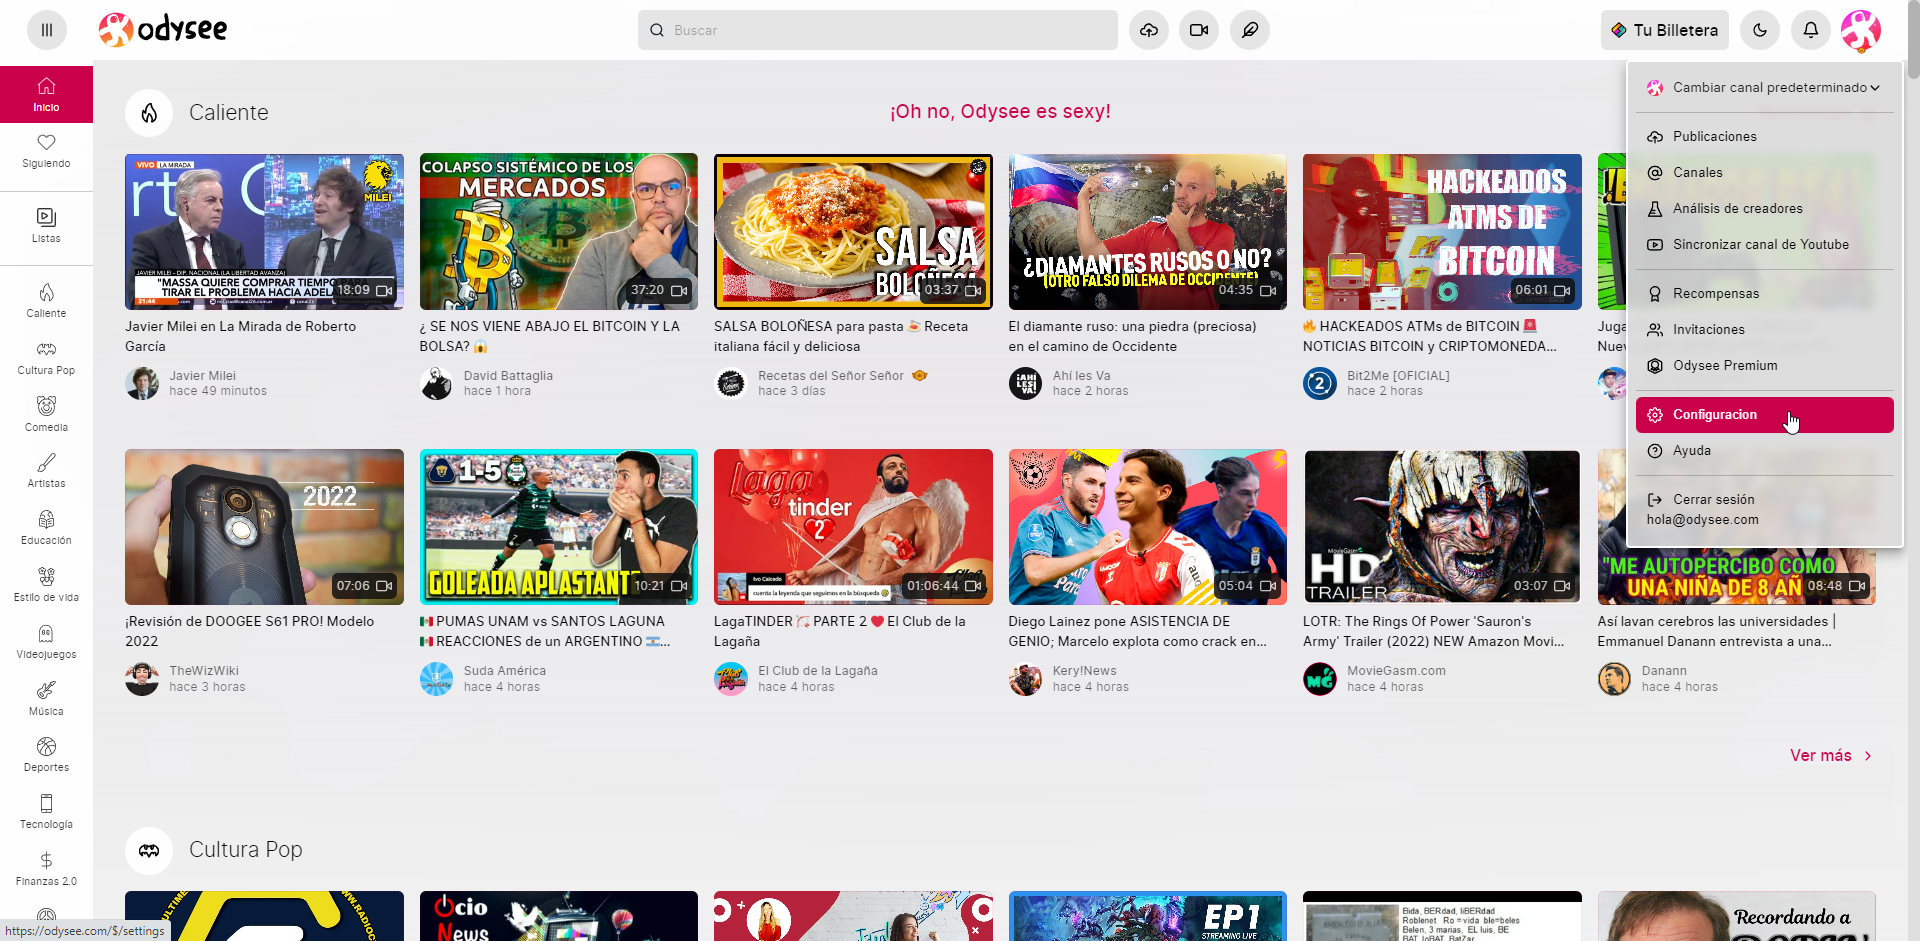This screenshot has height=941, width=1920.
Task: Click ¡Oh no, Odysee es sexy! banner
Action: (x=1000, y=112)
